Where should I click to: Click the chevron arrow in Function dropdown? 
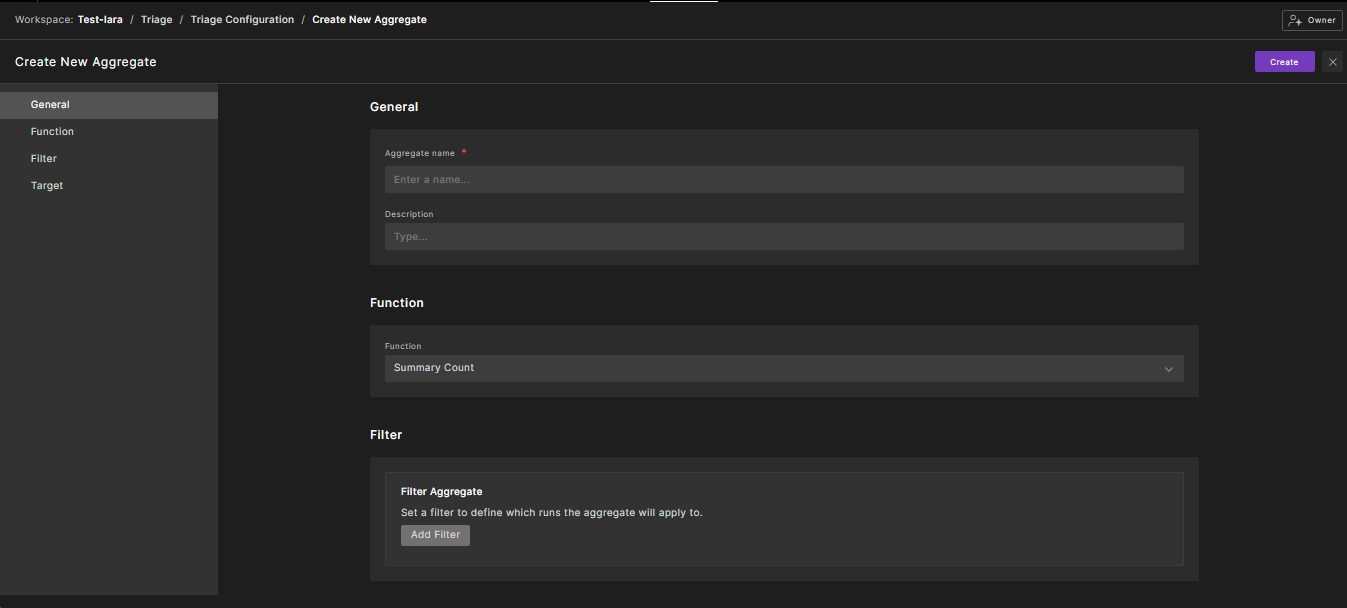pyautogui.click(x=1168, y=369)
